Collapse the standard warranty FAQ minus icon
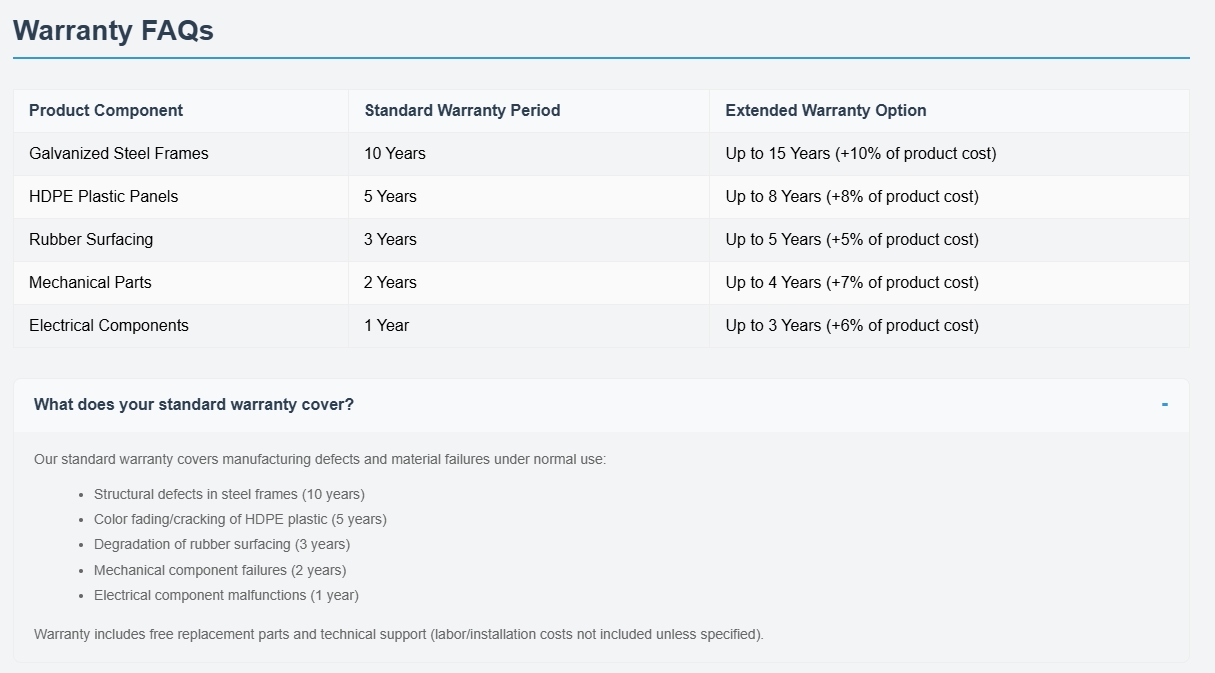 point(1164,405)
